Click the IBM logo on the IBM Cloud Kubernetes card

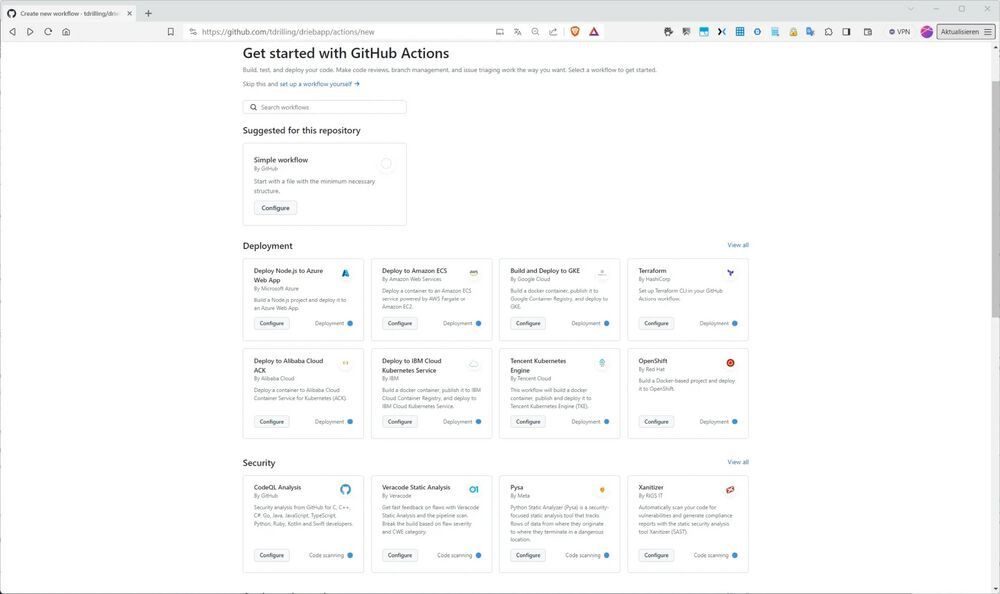point(473,363)
